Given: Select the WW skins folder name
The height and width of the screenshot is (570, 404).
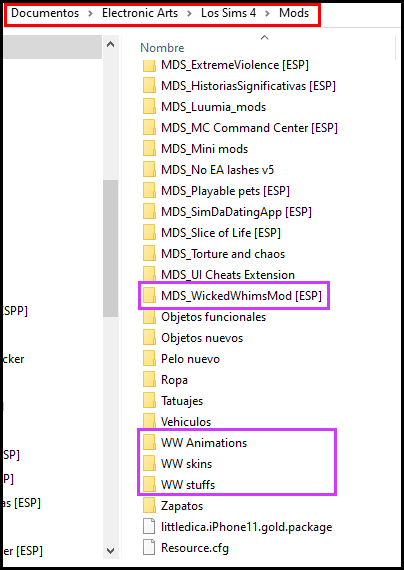Looking at the screenshot, I should [186, 464].
